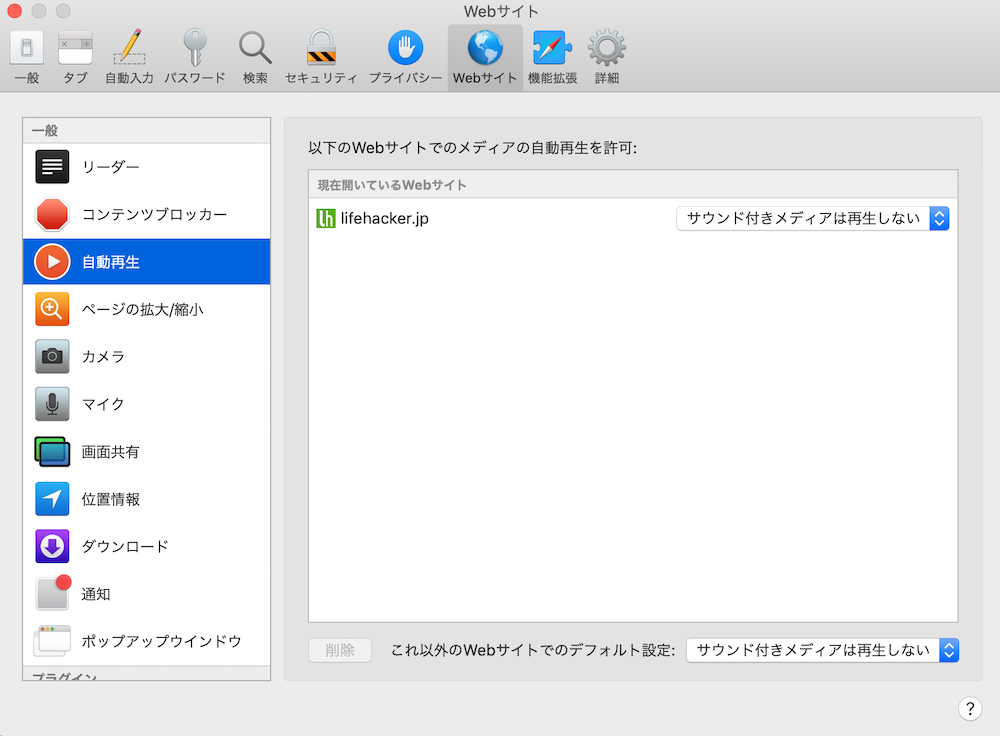
Task: Open autoplay dropdown for lifehacker.jp
Action: pyautogui.click(x=812, y=219)
